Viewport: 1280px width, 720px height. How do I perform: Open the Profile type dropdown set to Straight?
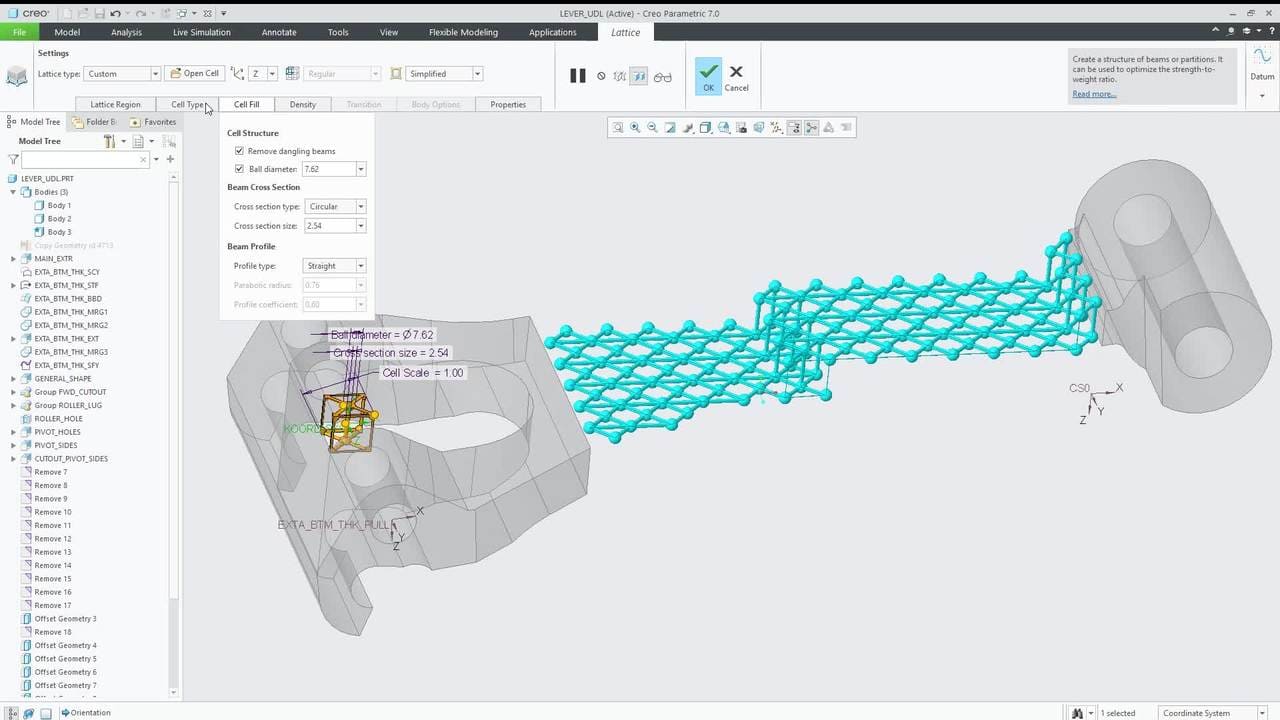360,266
